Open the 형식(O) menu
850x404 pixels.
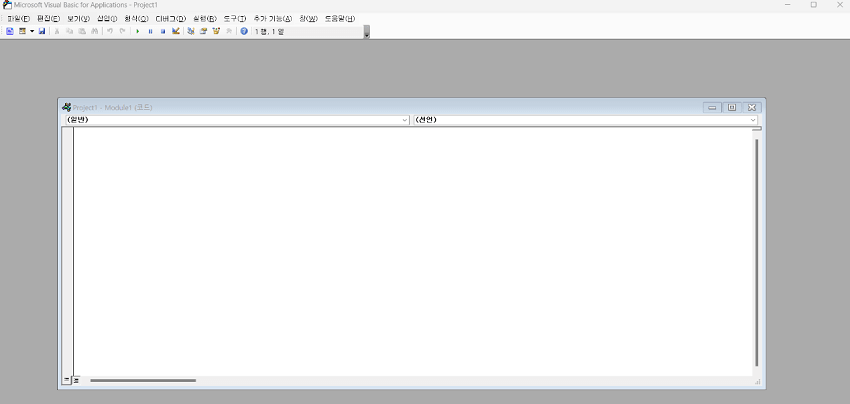pyautogui.click(x=136, y=18)
